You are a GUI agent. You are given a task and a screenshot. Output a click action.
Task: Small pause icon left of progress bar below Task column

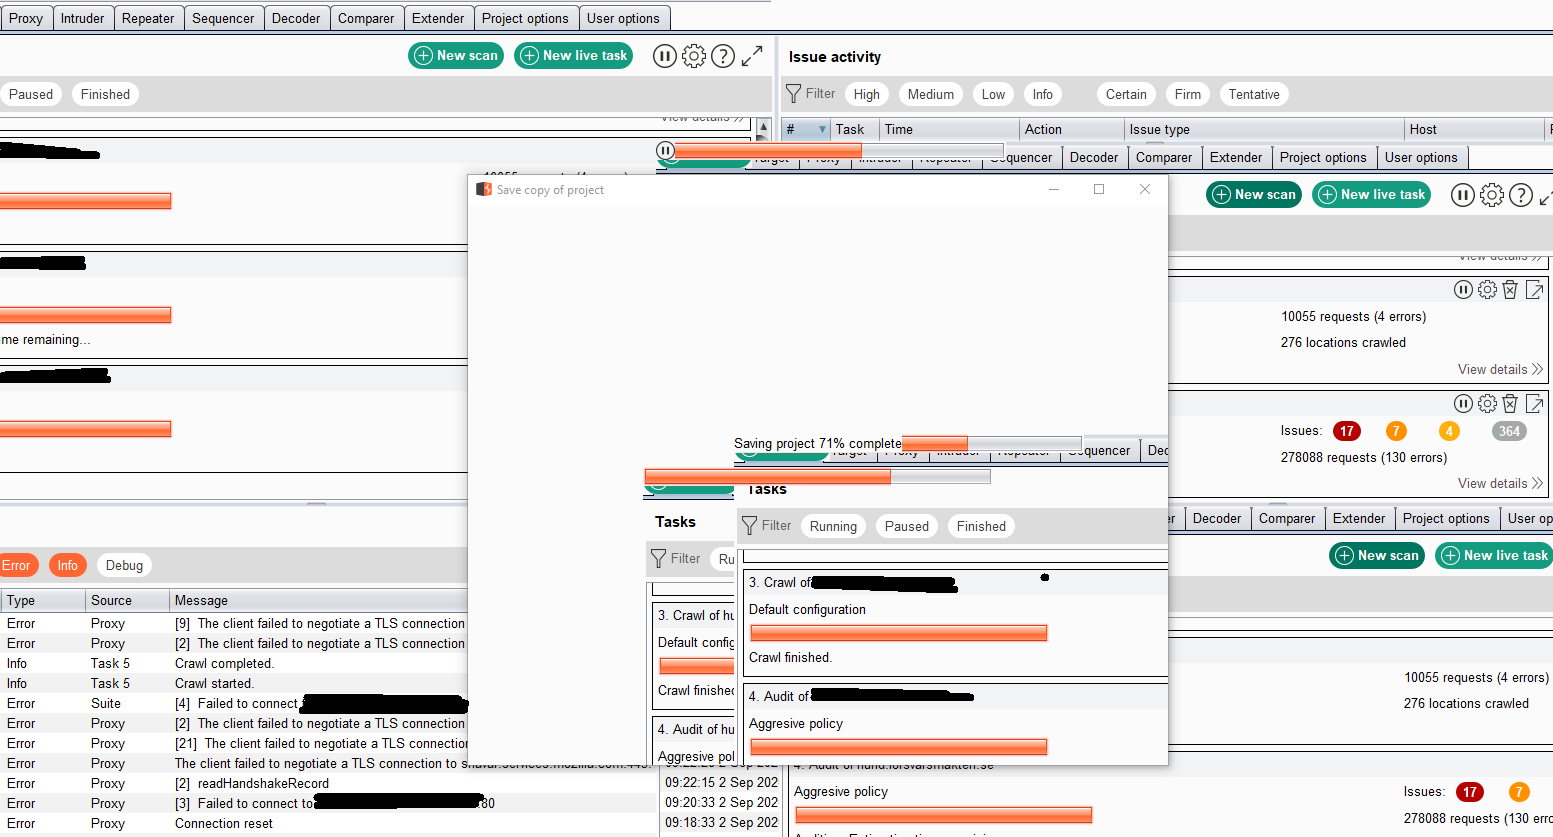click(x=665, y=150)
